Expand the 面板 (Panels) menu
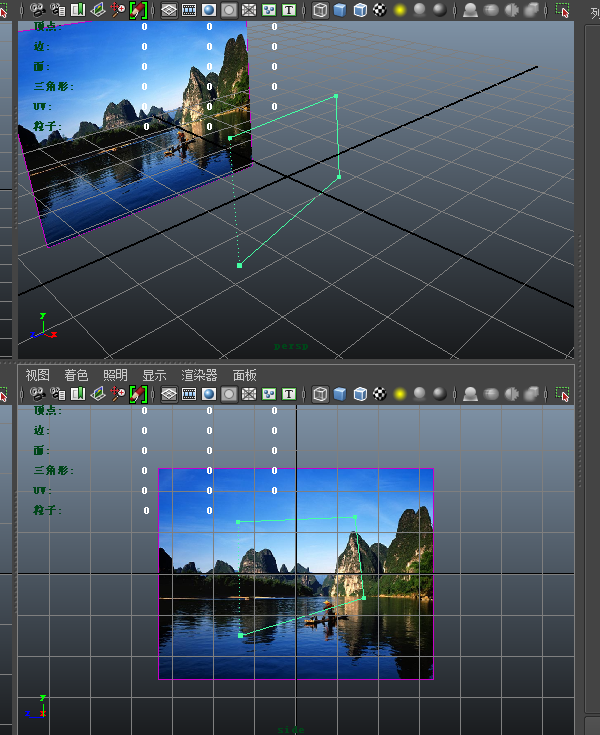This screenshot has height=735, width=600. click(x=244, y=375)
